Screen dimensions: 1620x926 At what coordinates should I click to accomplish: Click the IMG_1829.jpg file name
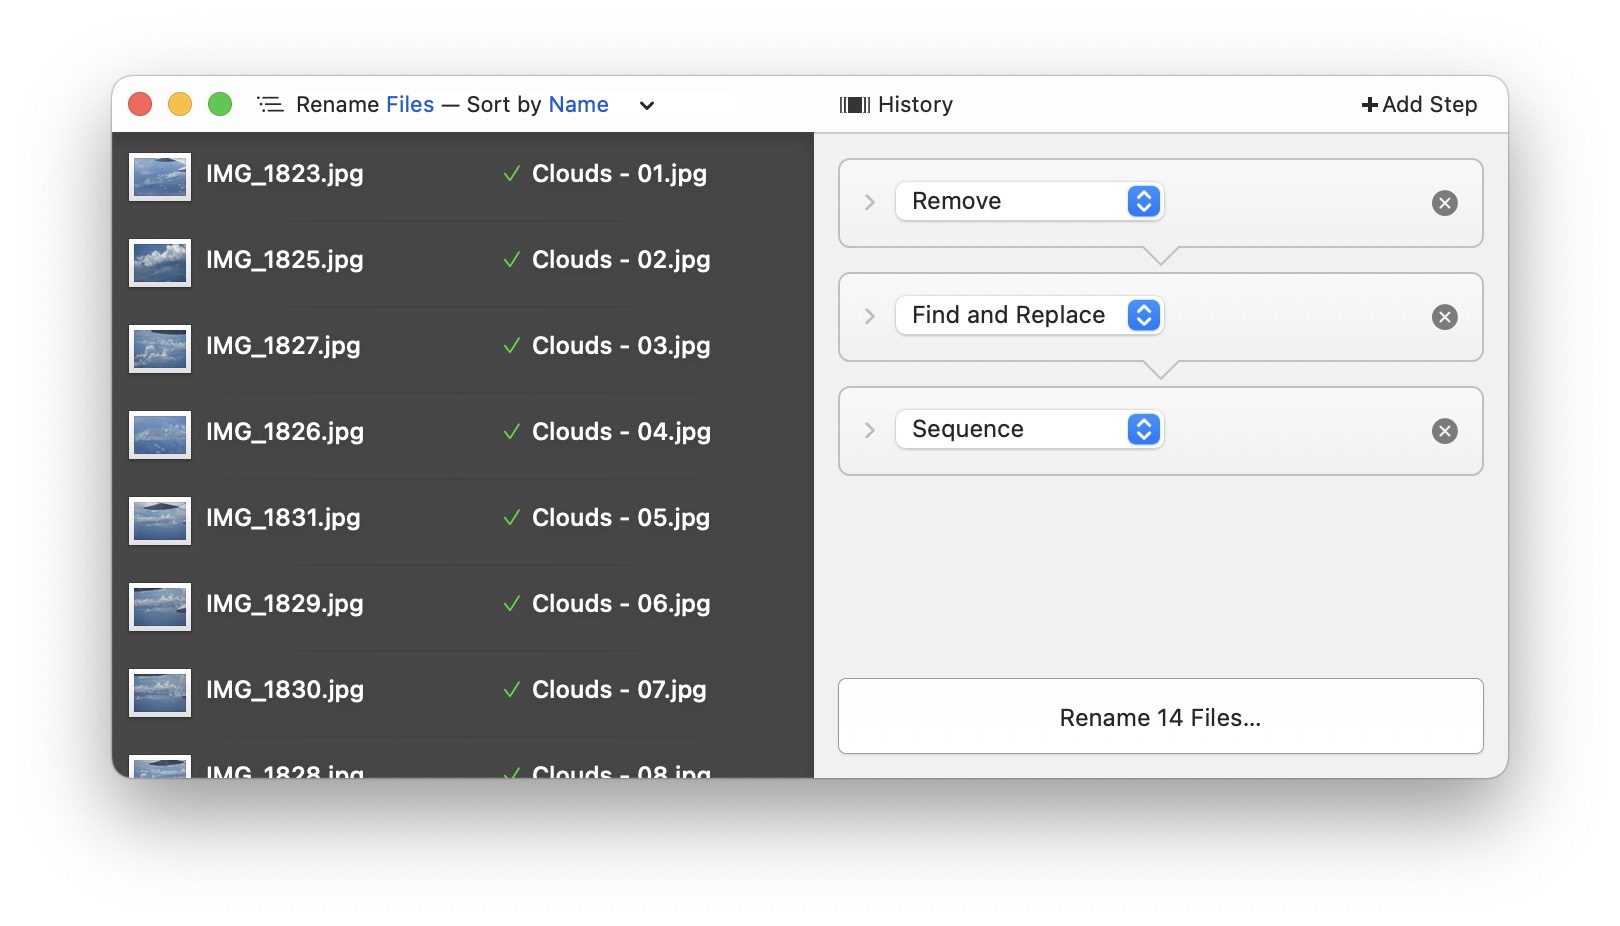coord(284,604)
